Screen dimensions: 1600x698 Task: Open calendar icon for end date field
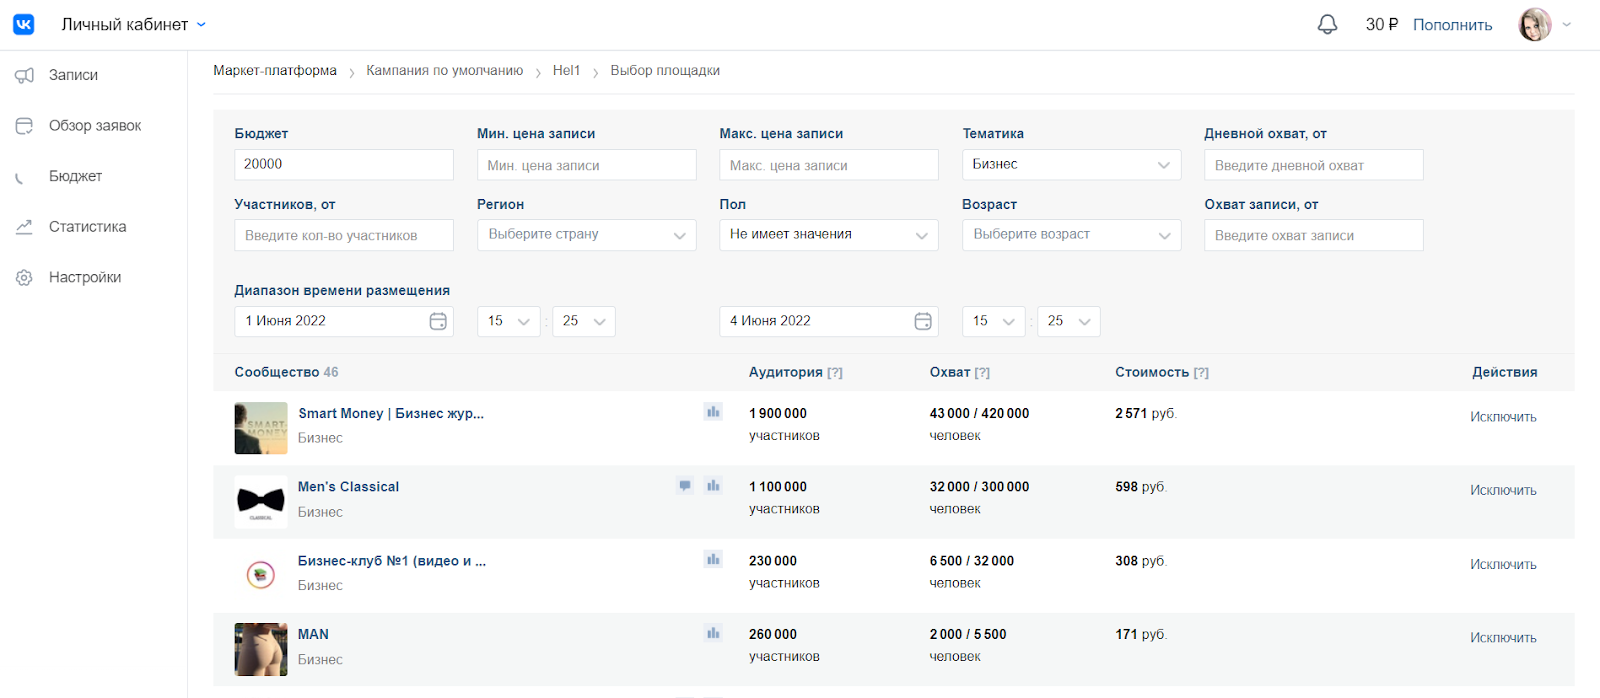click(x=923, y=321)
